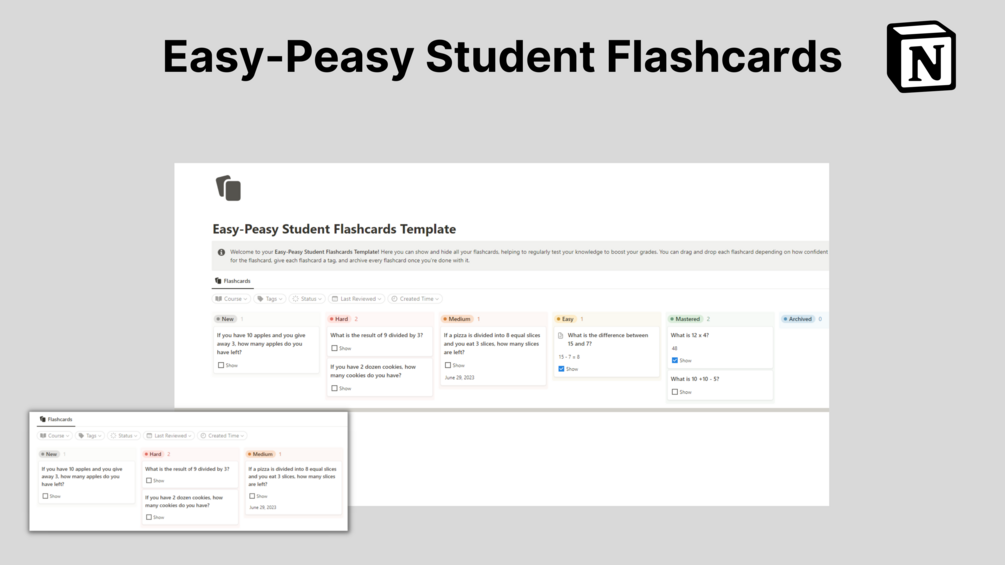Check Show on the inset preview apples card
The height and width of the screenshot is (565, 1005).
coord(46,496)
